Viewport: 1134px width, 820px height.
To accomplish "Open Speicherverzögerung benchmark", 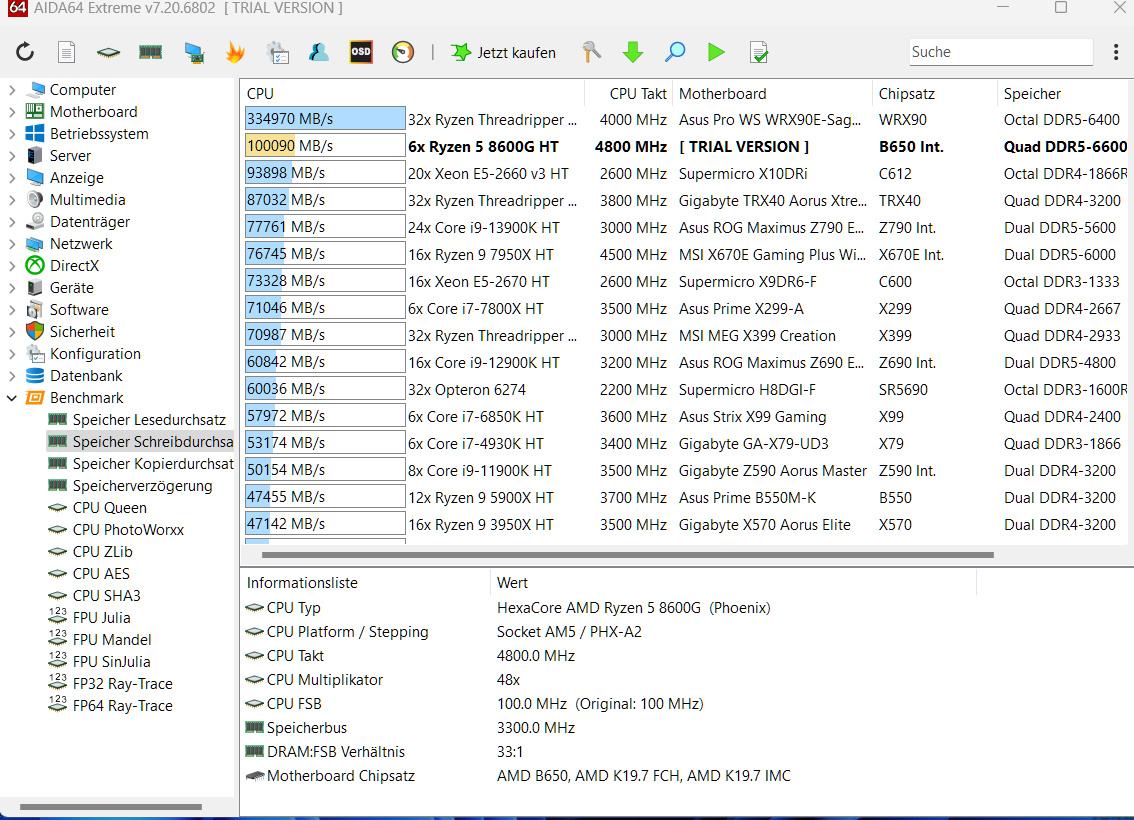I will (x=142, y=486).
